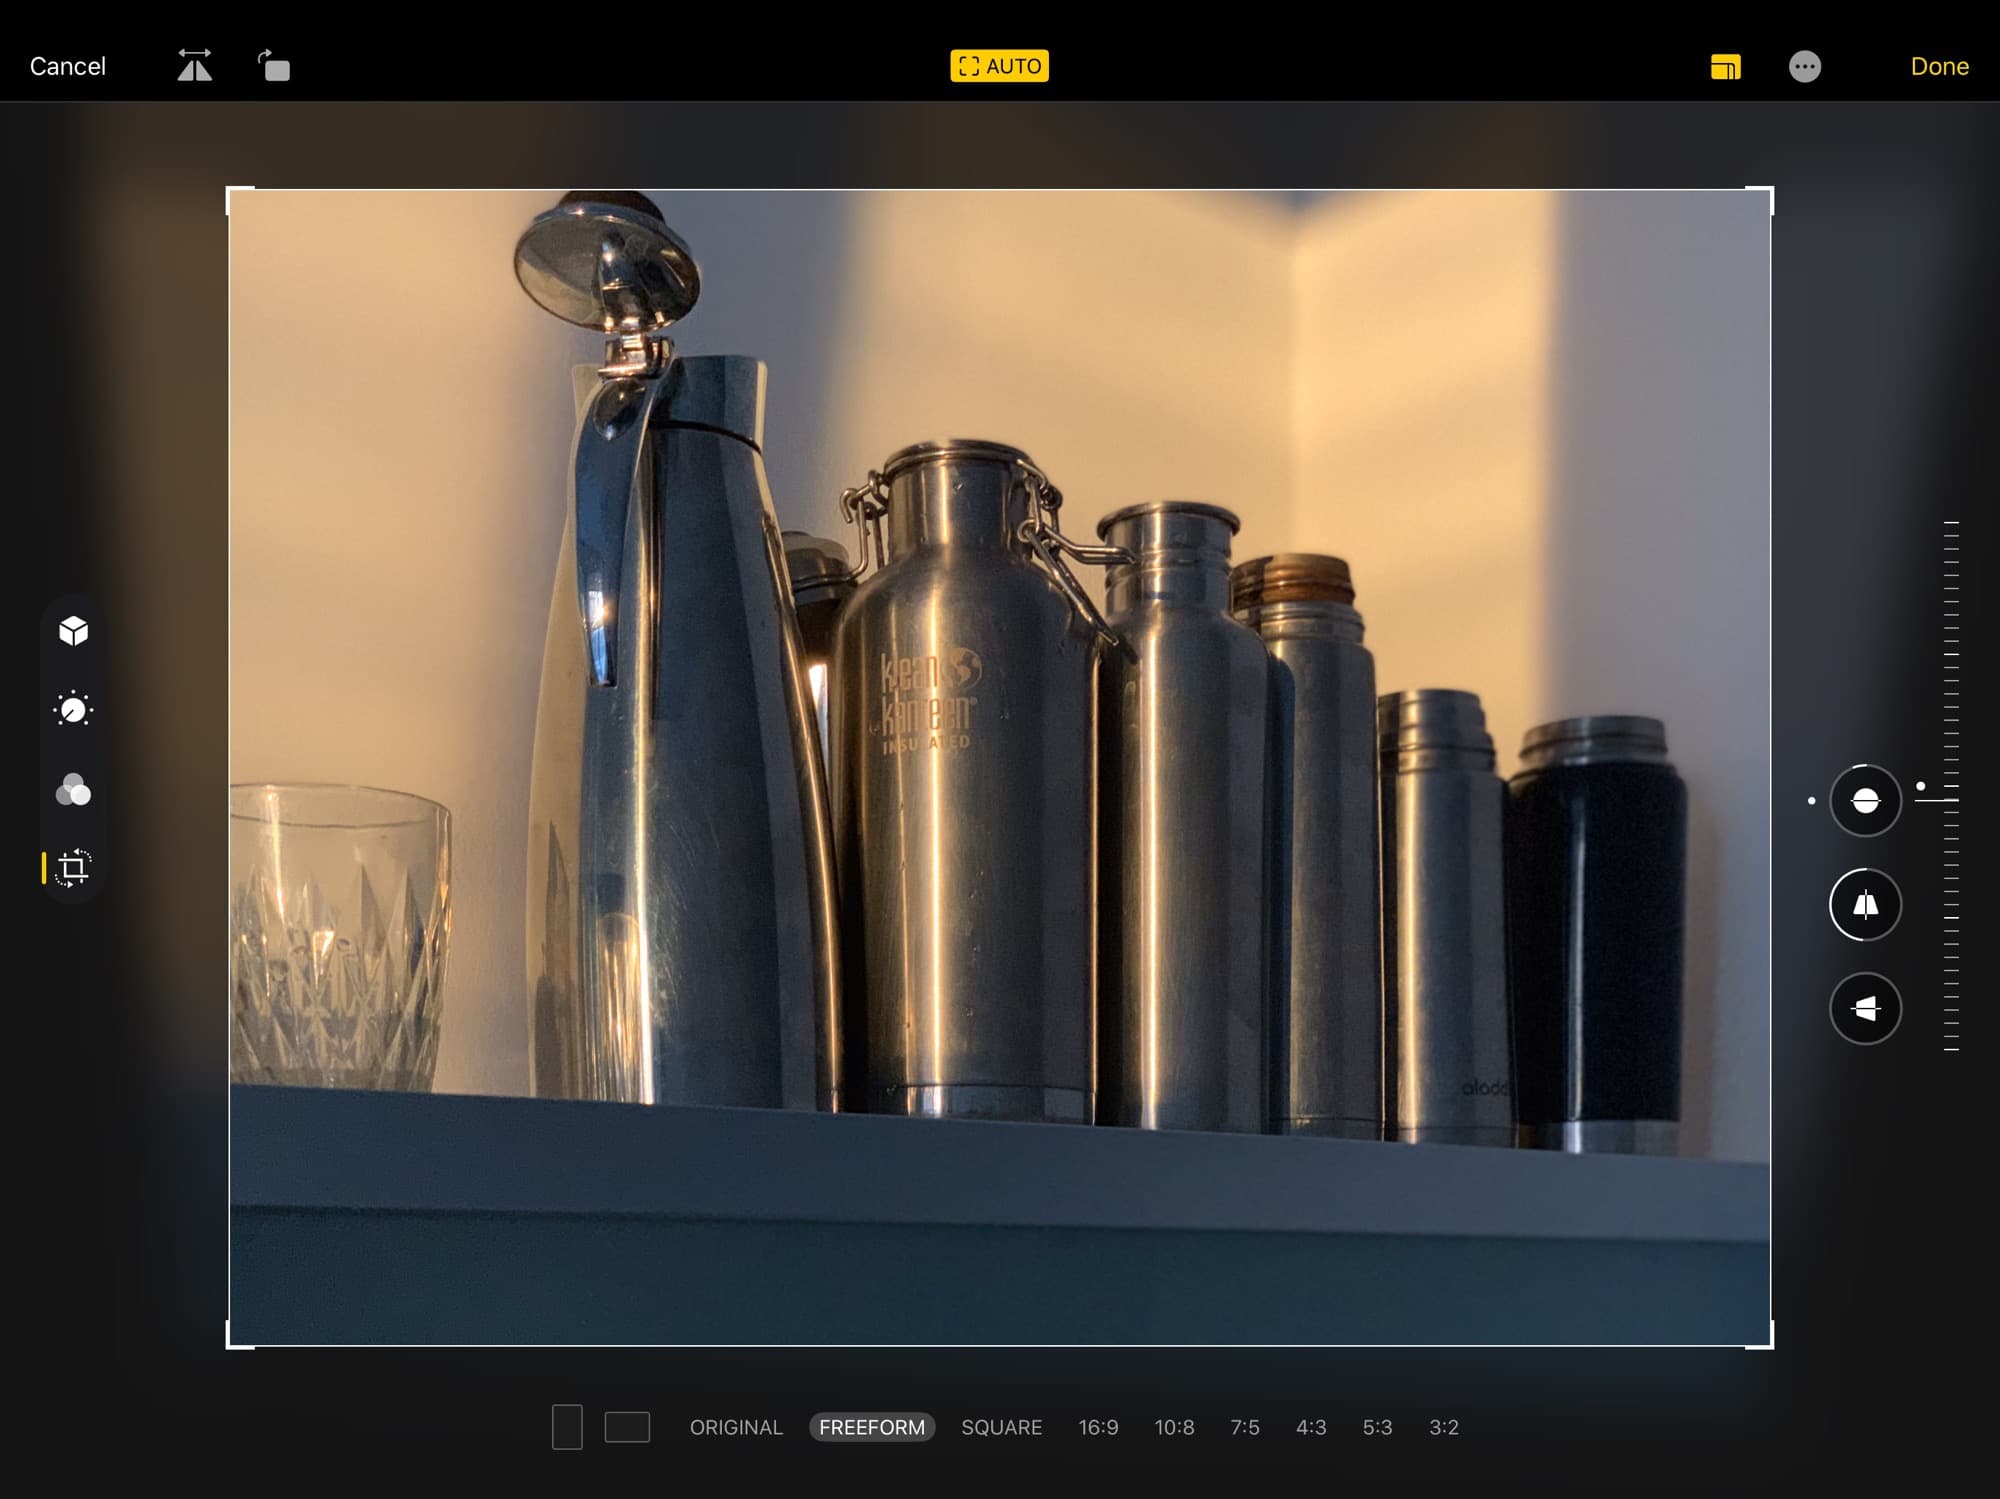Select the Crop and rotate tool
Viewport: 2000px width, 1499px height.
(73, 867)
